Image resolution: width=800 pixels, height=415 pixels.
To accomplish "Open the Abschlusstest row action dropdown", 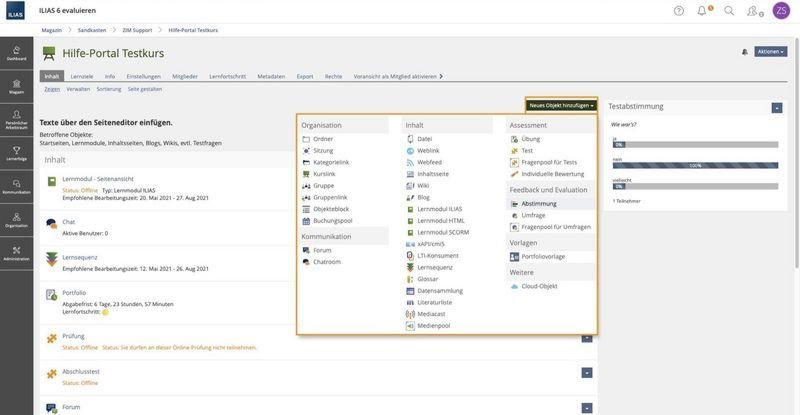I will click(587, 373).
